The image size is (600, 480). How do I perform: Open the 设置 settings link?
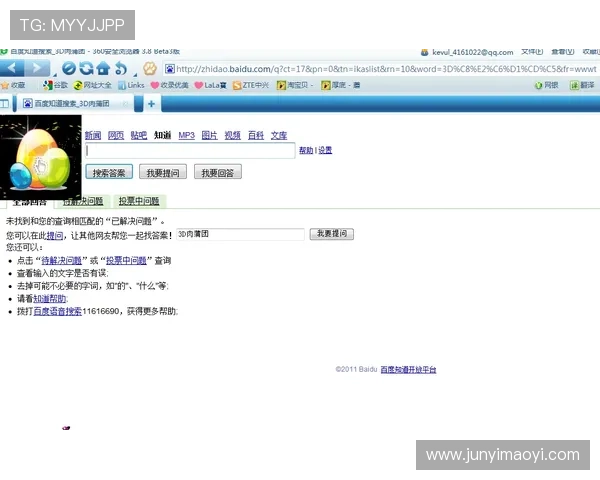tap(325, 150)
